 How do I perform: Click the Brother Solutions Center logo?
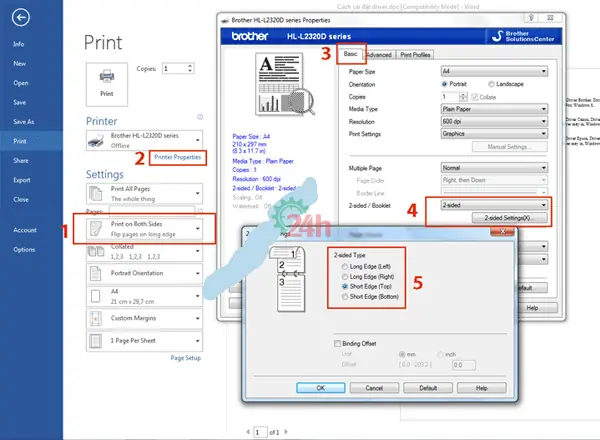(x=523, y=36)
